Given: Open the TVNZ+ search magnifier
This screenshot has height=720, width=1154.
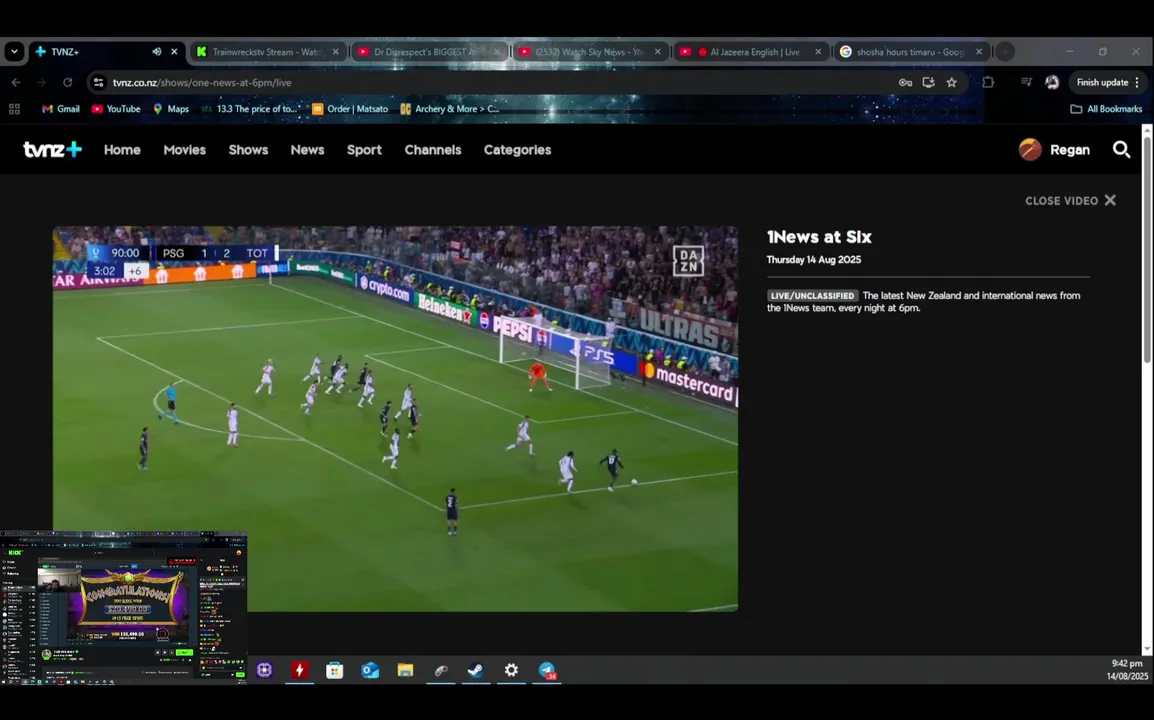Looking at the screenshot, I should coord(1121,150).
